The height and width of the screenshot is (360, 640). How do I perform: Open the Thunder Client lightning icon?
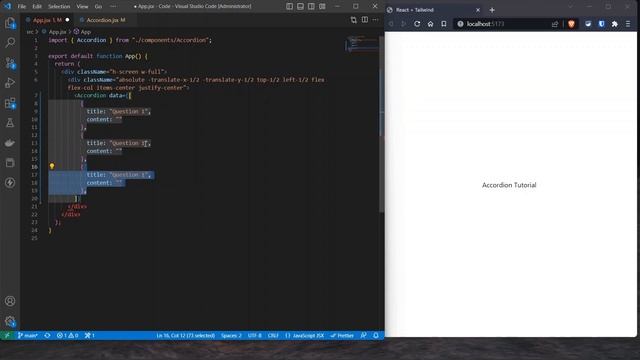[x=10, y=182]
